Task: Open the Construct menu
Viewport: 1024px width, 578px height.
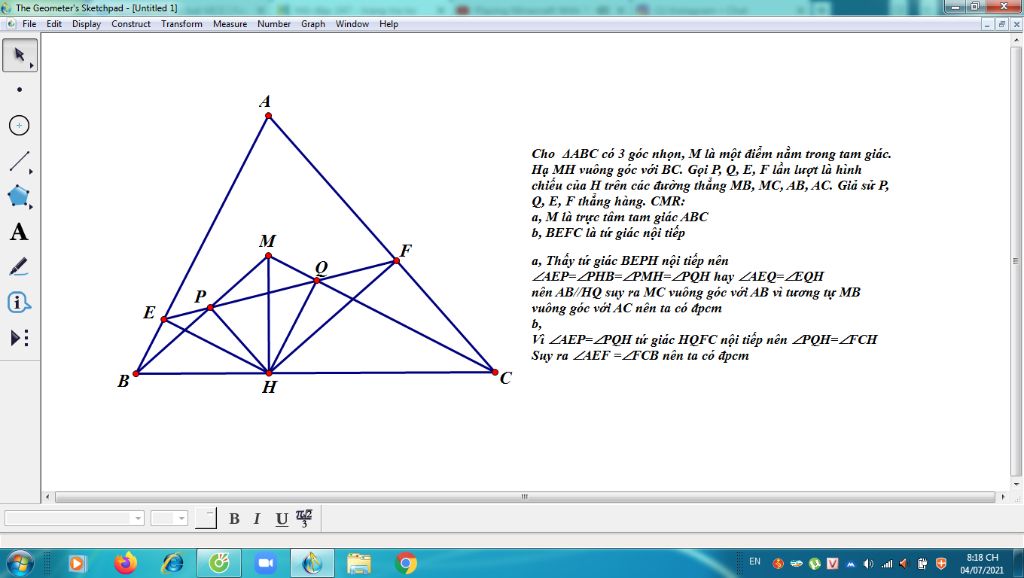Action: pos(131,24)
